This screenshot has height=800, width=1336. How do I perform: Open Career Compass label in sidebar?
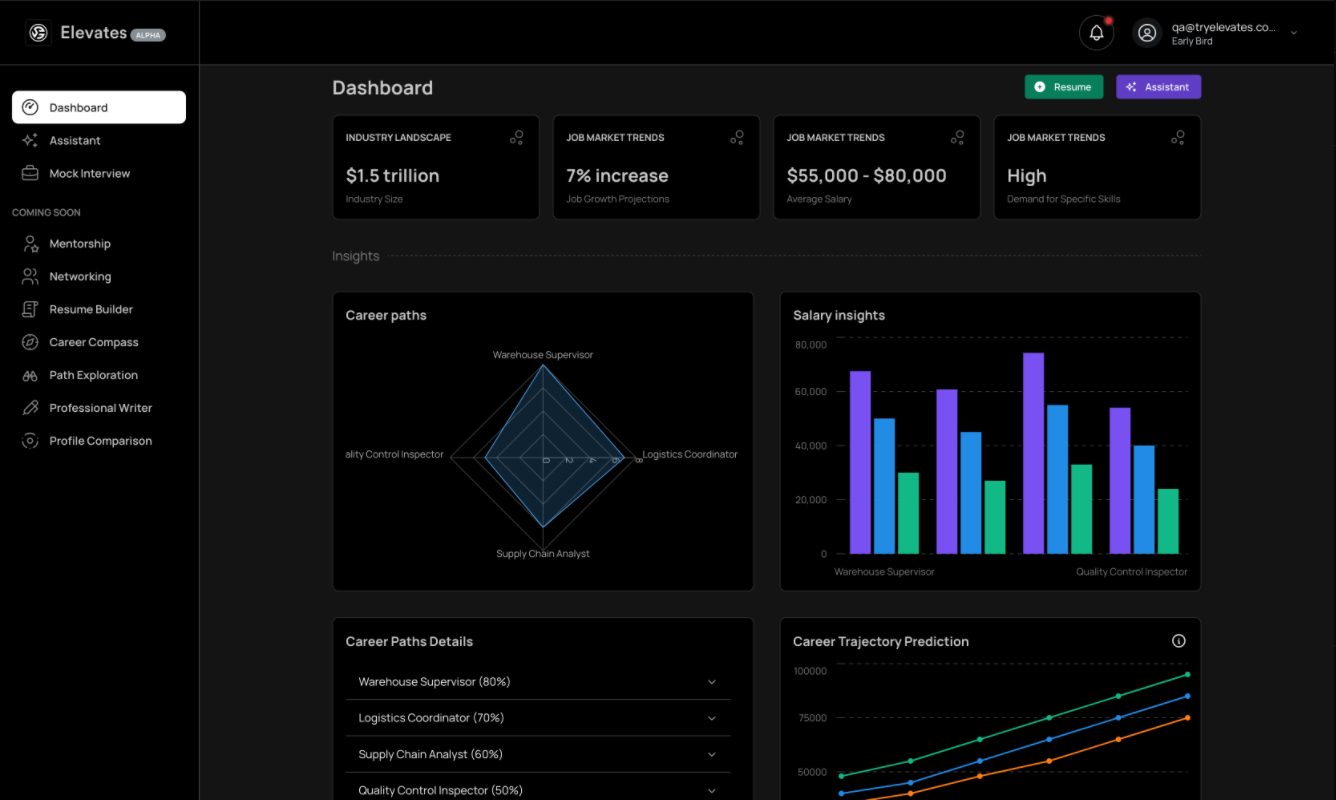point(94,342)
